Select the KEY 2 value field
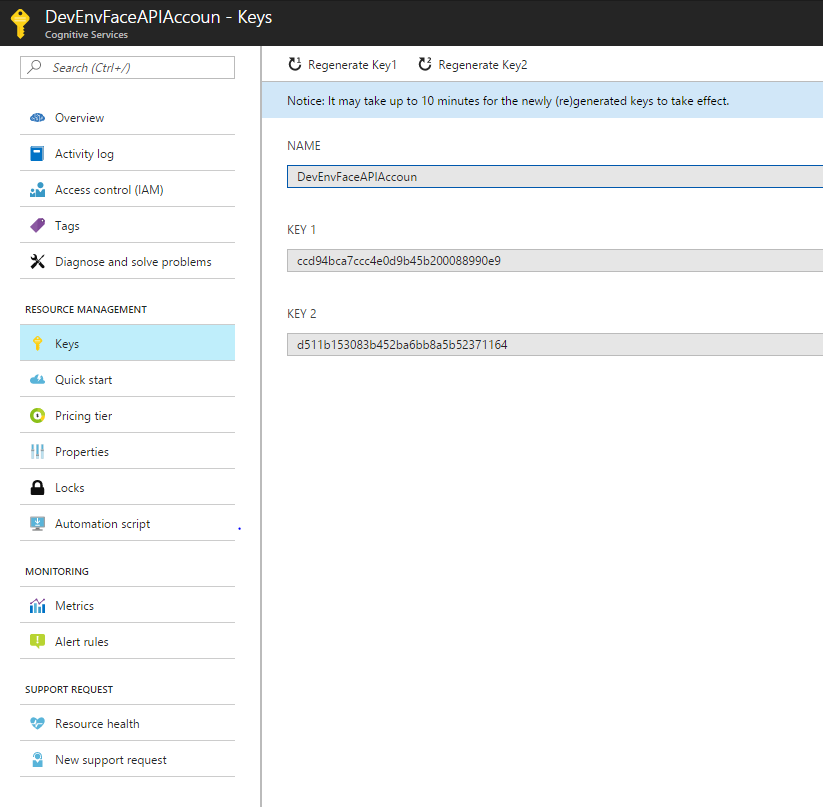Viewport: 823px width, 807px height. (x=555, y=344)
